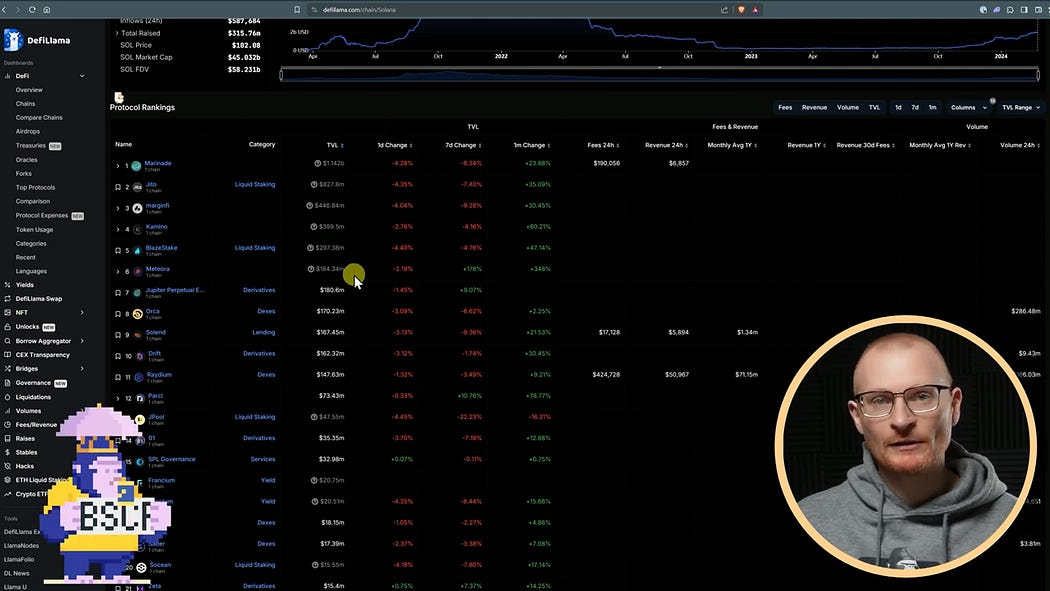Open the Jito protocol link
Screen dimensions: 1050x591
tap(151, 184)
